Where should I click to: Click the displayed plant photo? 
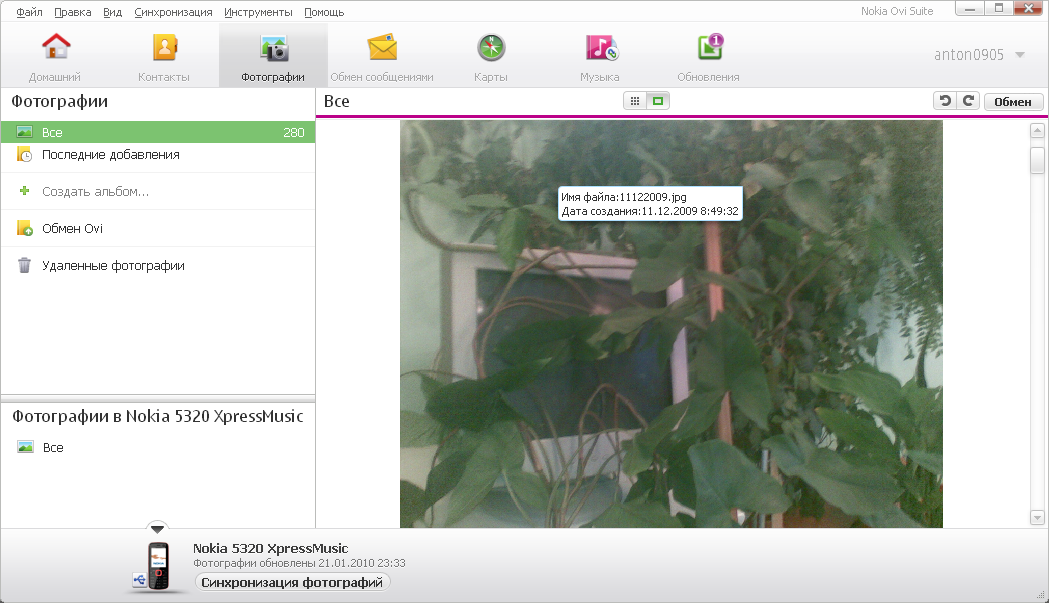(671, 324)
